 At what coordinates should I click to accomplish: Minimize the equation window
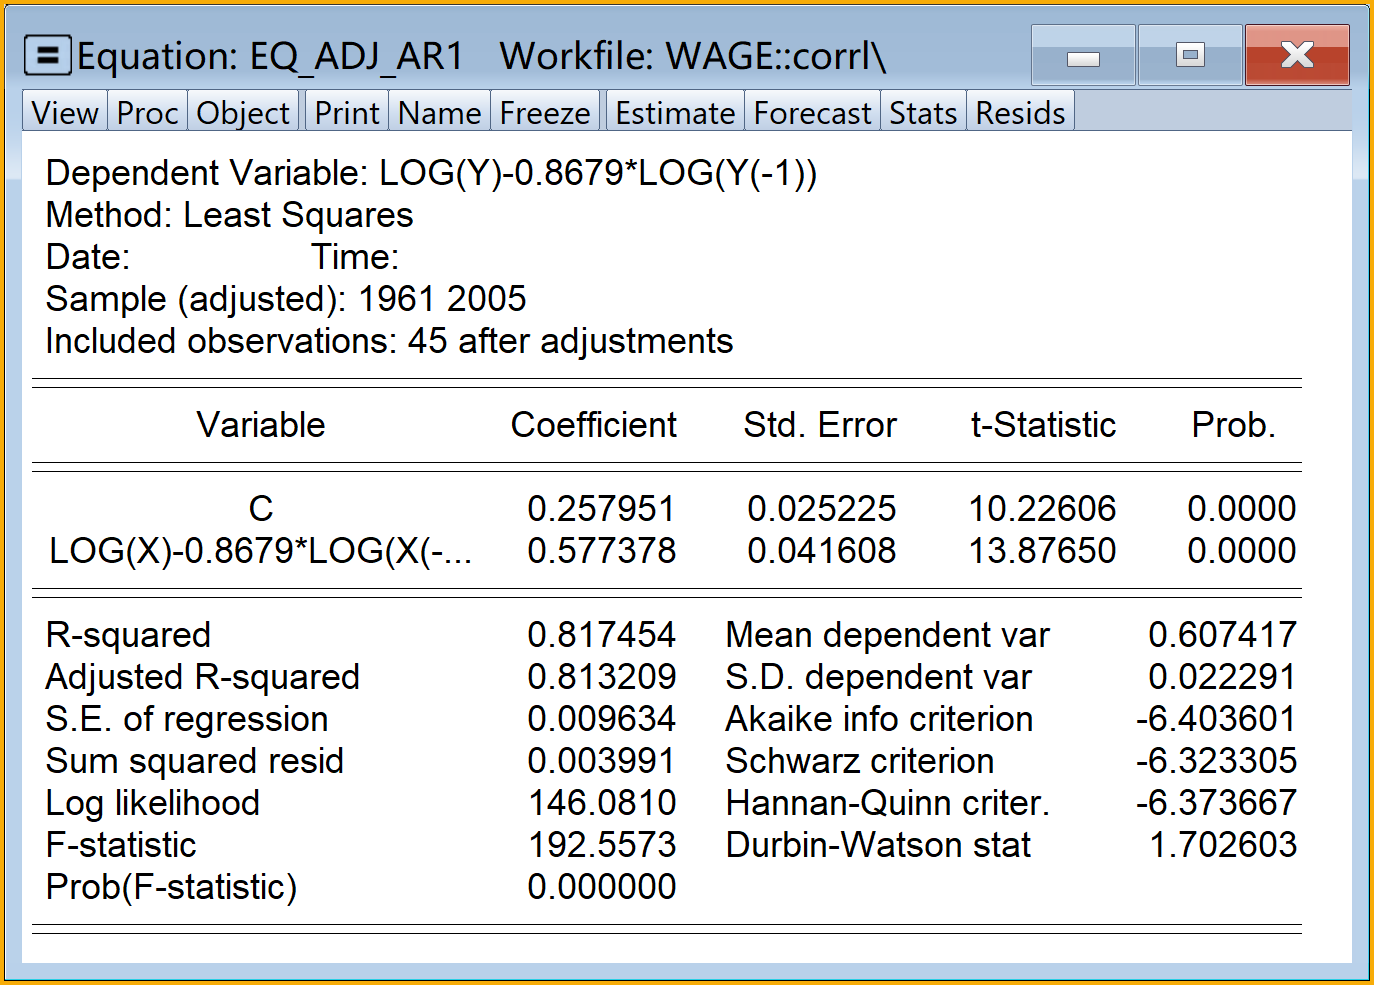1083,56
